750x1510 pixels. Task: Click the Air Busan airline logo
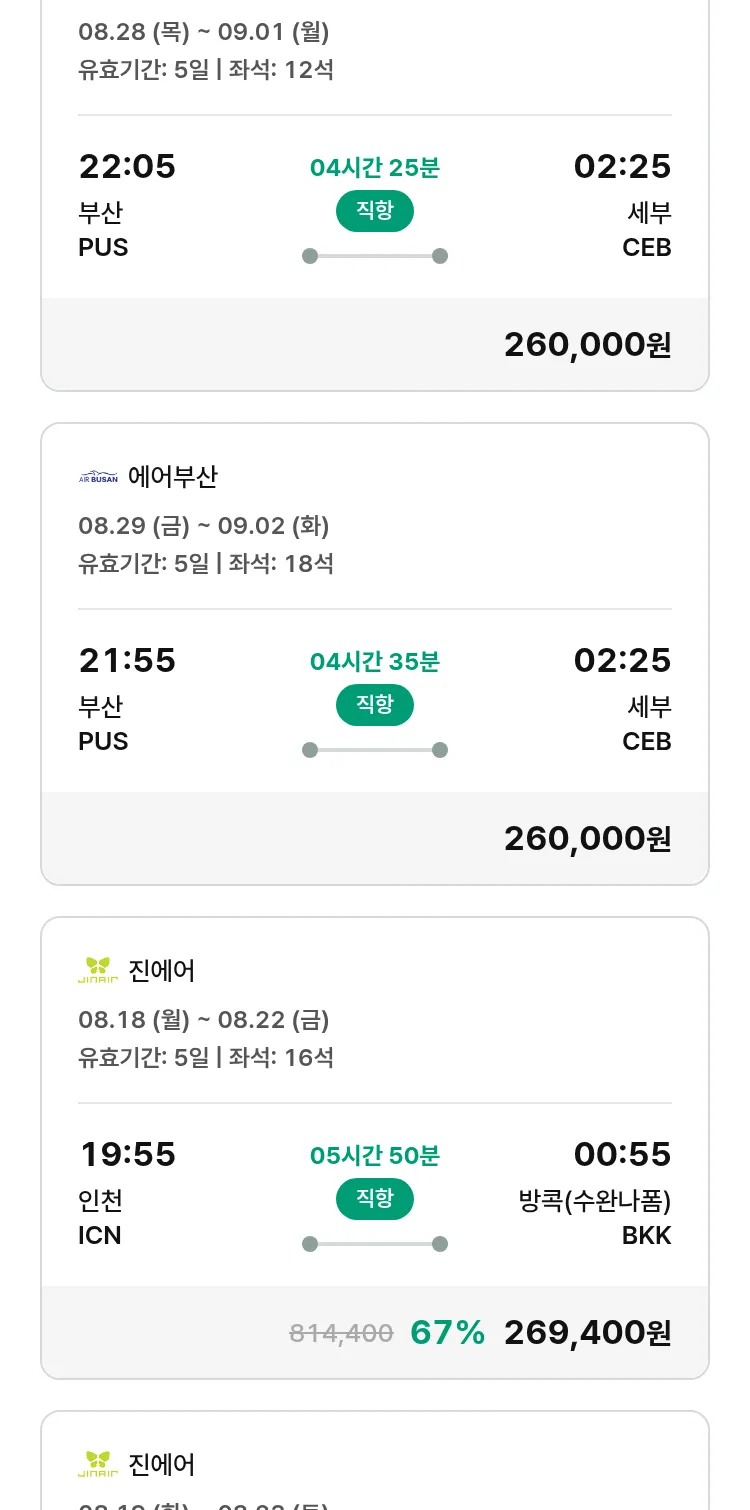point(98,477)
